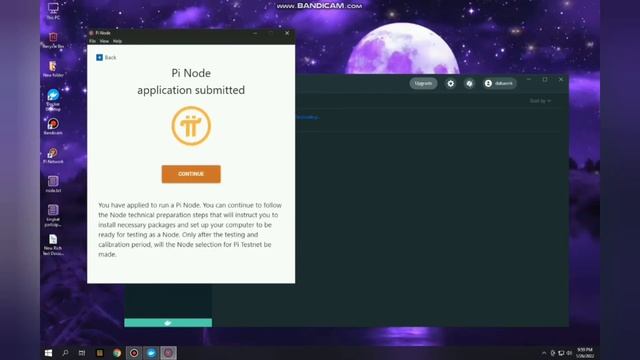Click the Docker troubleshoot bug icon
This screenshot has height=360, width=640.
pos(469,83)
